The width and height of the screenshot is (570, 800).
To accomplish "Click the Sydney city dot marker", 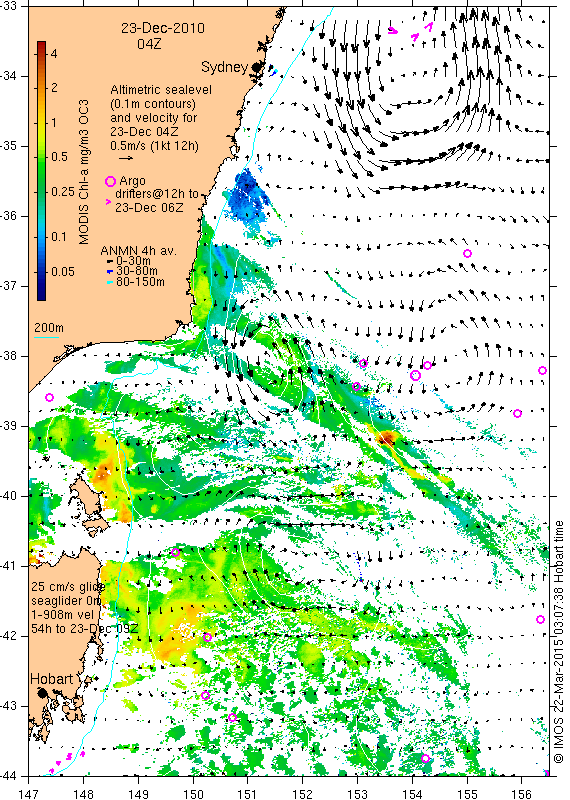I will [256, 67].
